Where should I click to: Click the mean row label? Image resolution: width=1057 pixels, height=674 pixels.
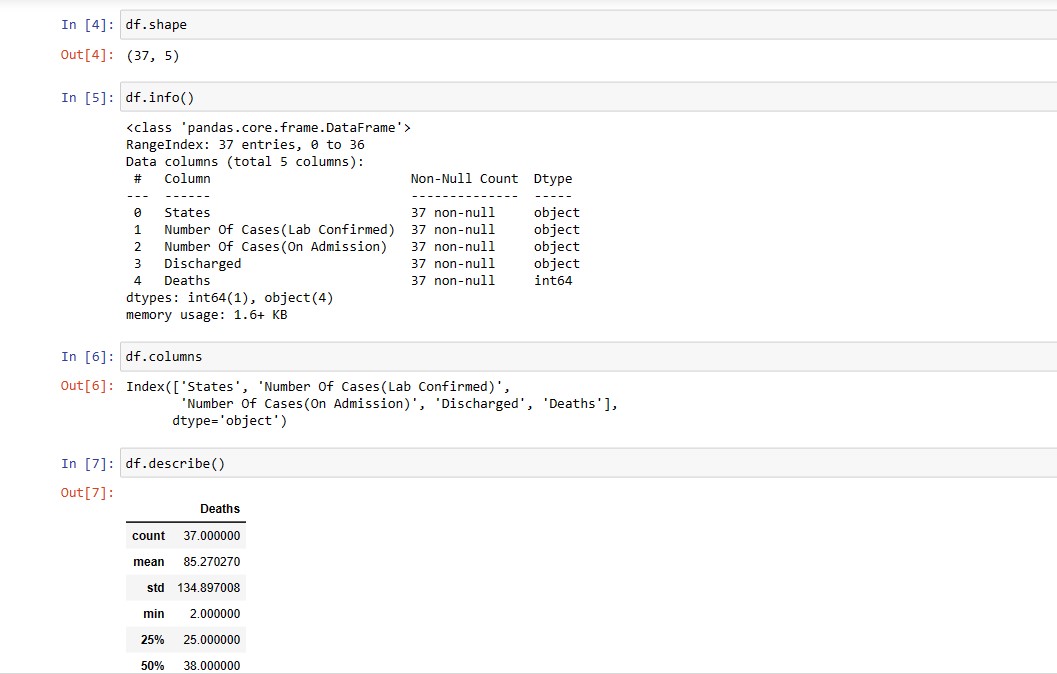pos(149,561)
